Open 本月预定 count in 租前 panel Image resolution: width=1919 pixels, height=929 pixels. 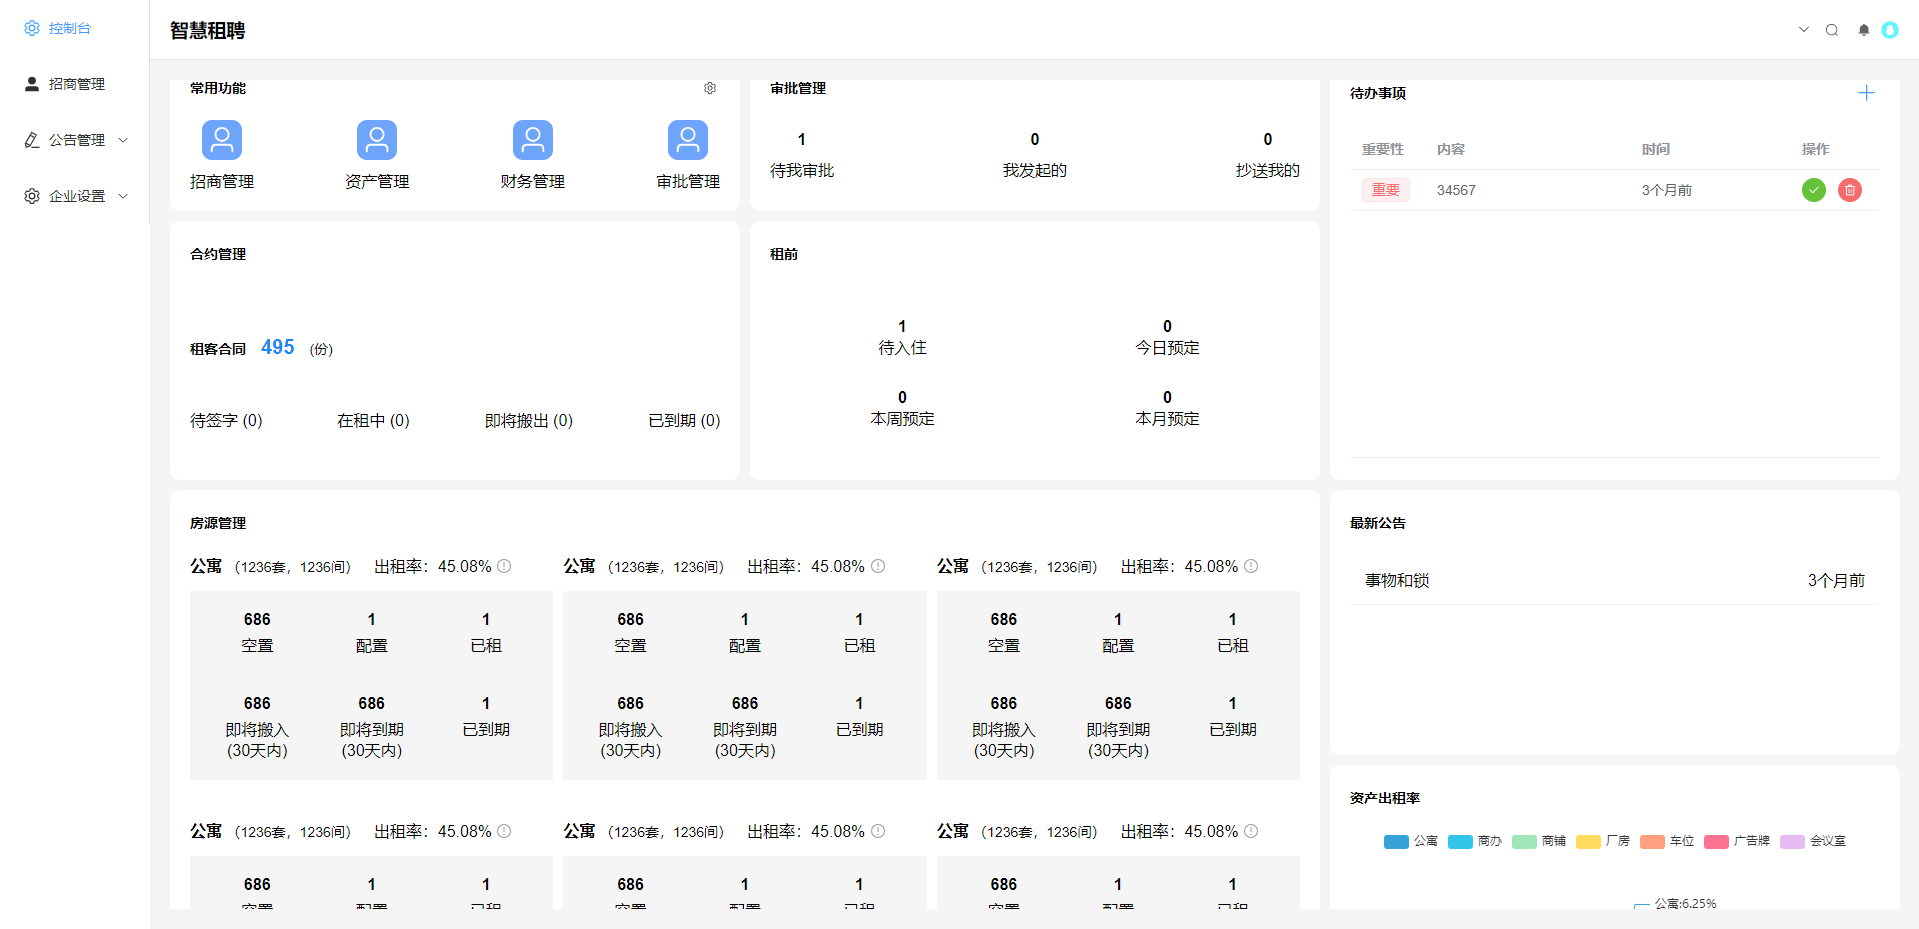coord(1167,408)
